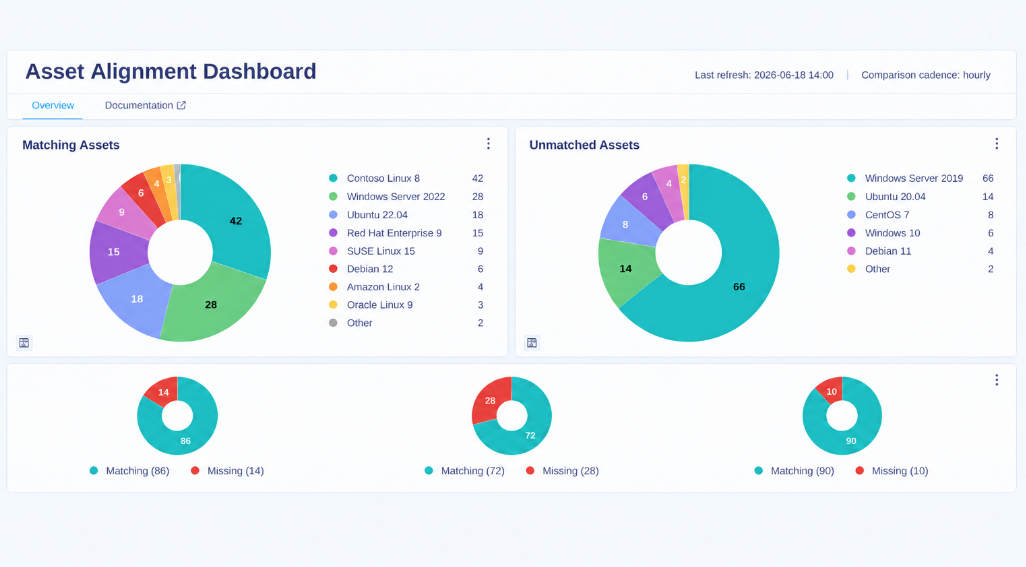
Task: Toggle Oracle Linux 9 legend entry
Action: click(x=406, y=305)
